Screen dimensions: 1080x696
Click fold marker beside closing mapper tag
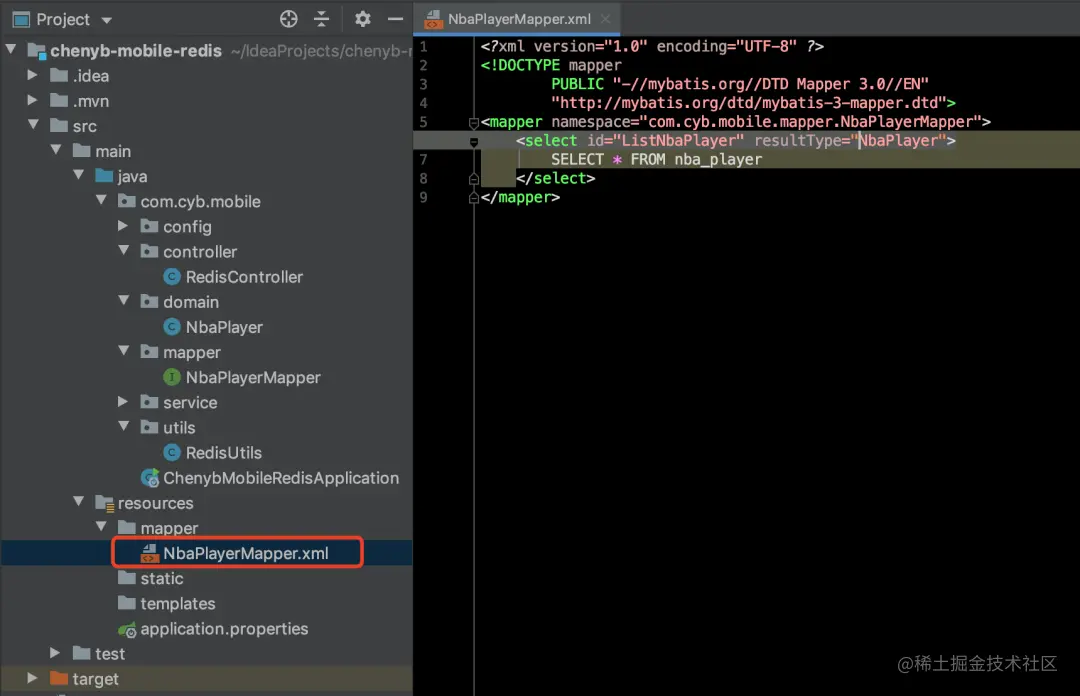pyautogui.click(x=473, y=198)
